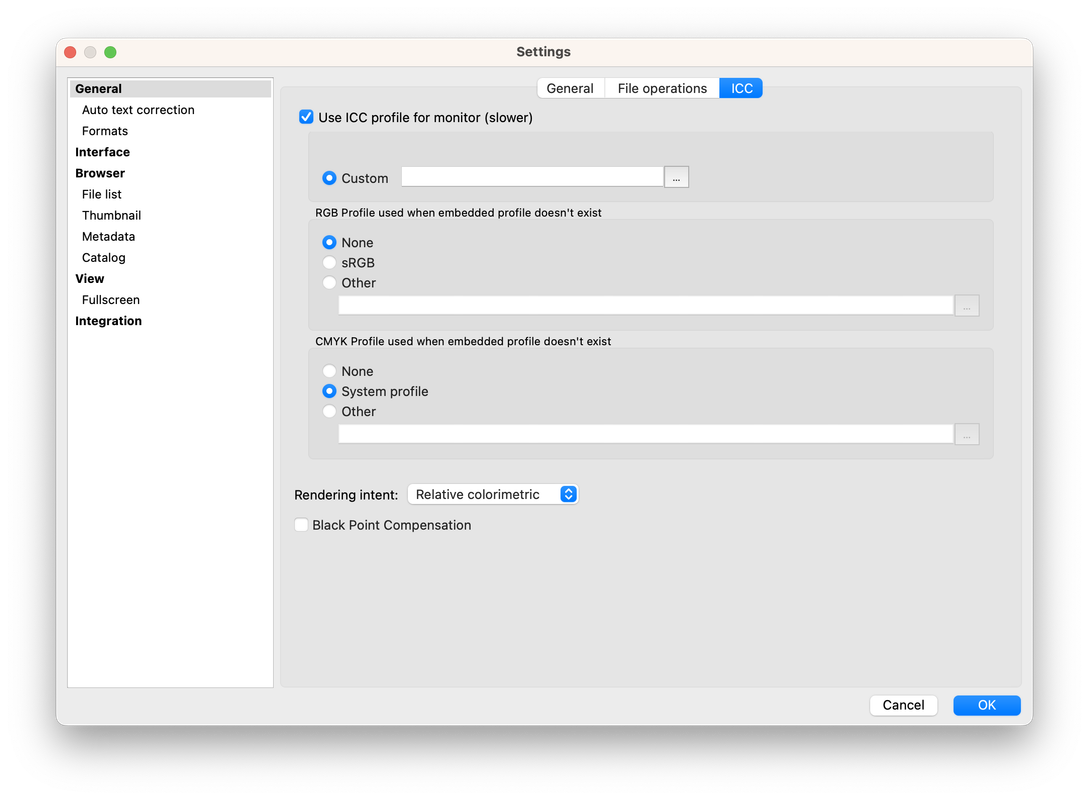Toggle Use ICC profile for monitor checkbox
The image size is (1089, 800).
click(x=306, y=117)
